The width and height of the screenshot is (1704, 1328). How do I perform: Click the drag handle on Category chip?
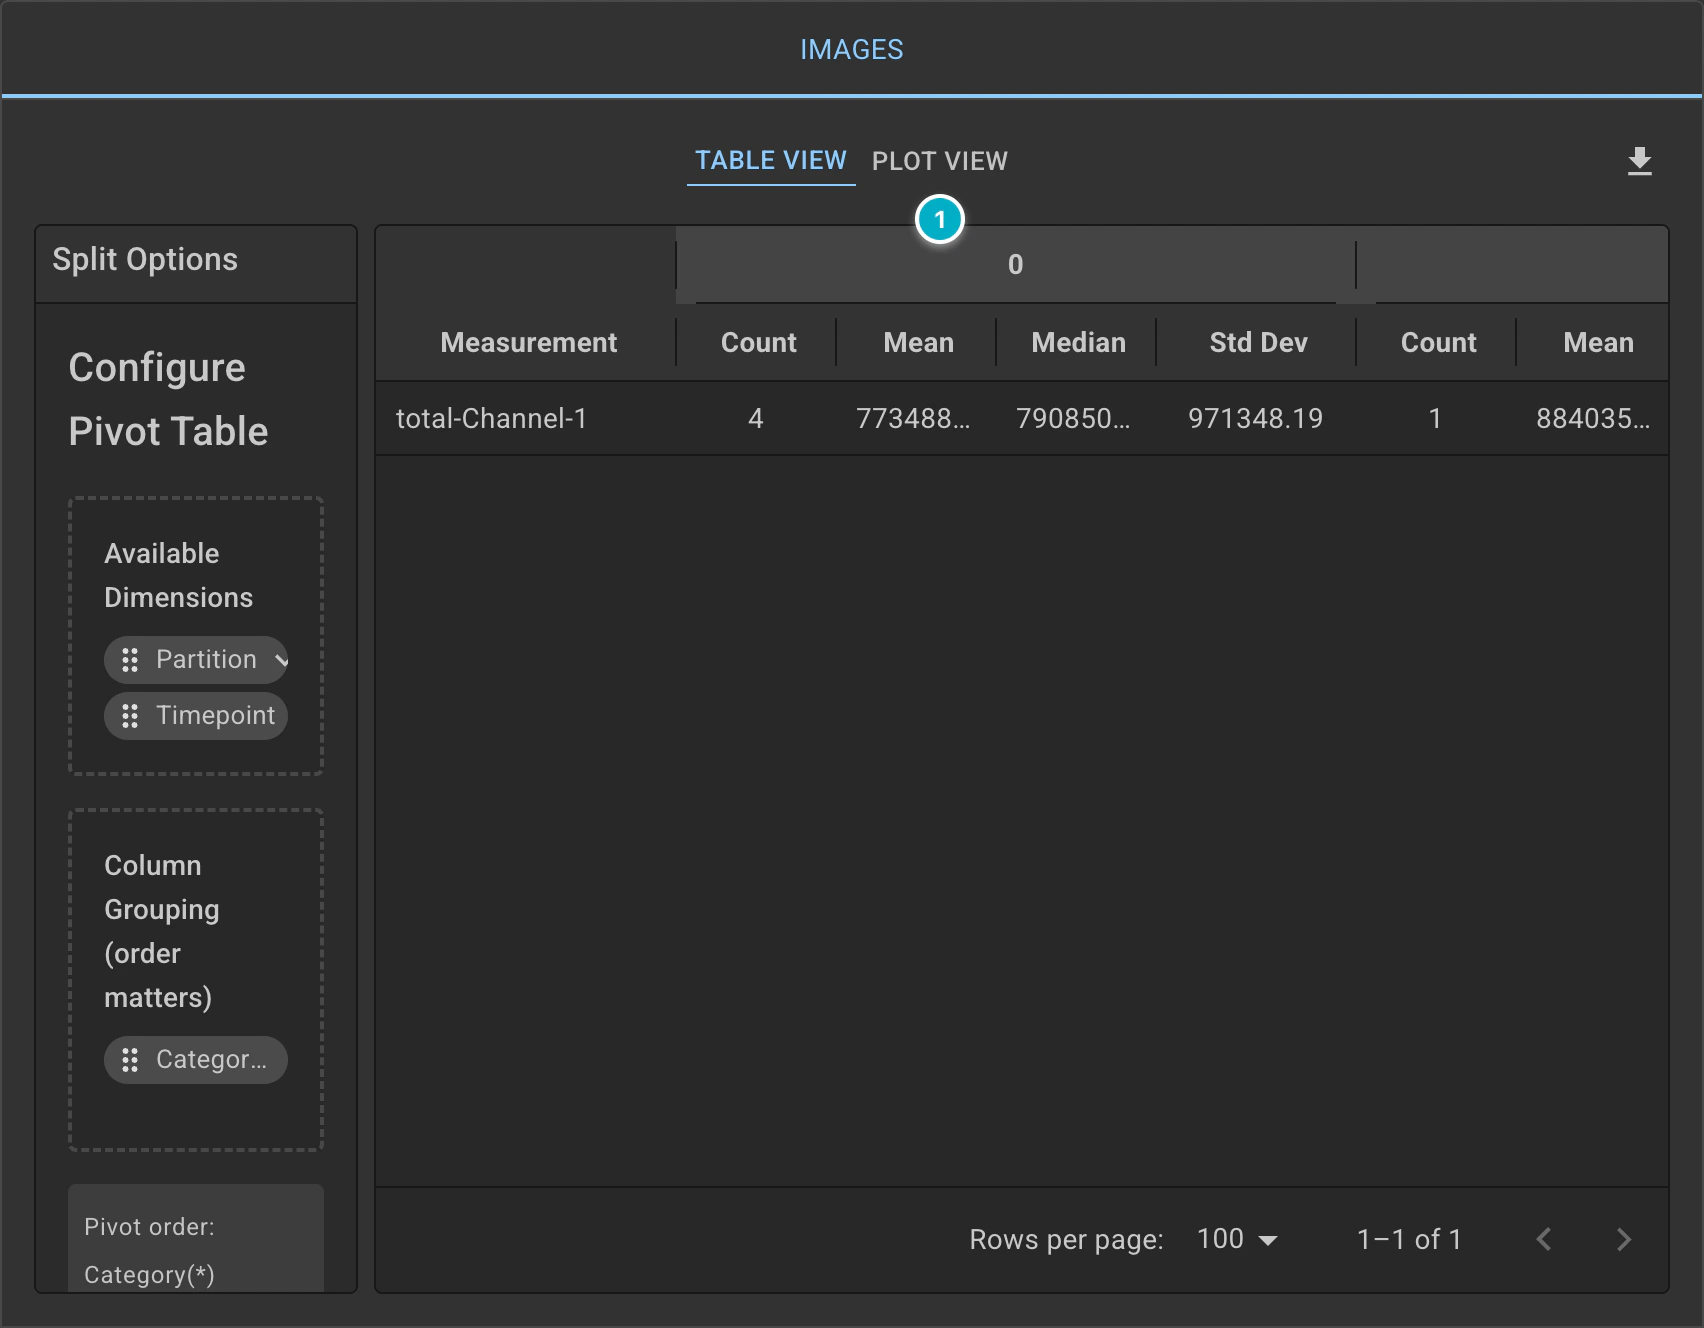(130, 1060)
